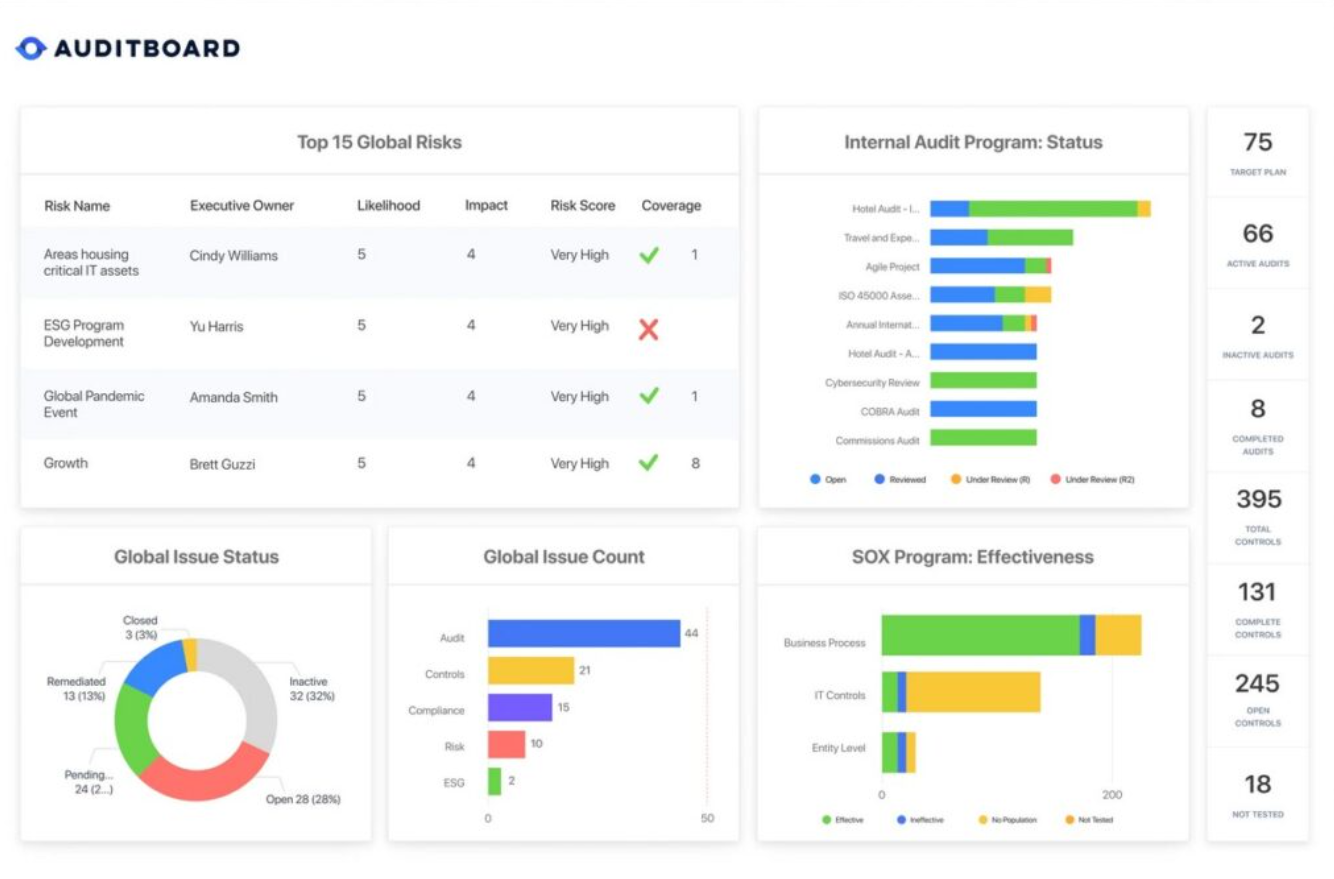
Task: Click the 245 Open Controls stat card
Action: [1258, 696]
